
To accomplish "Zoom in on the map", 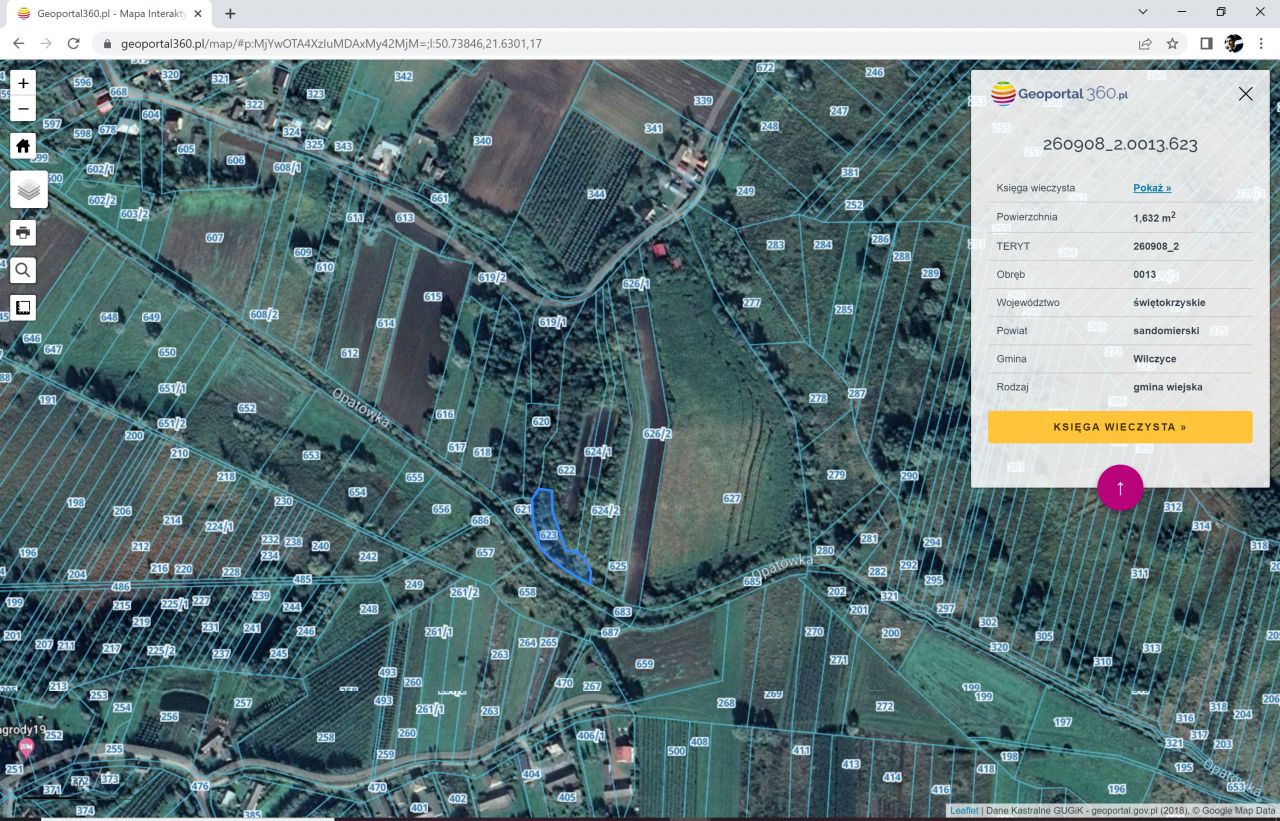I will click(23, 83).
